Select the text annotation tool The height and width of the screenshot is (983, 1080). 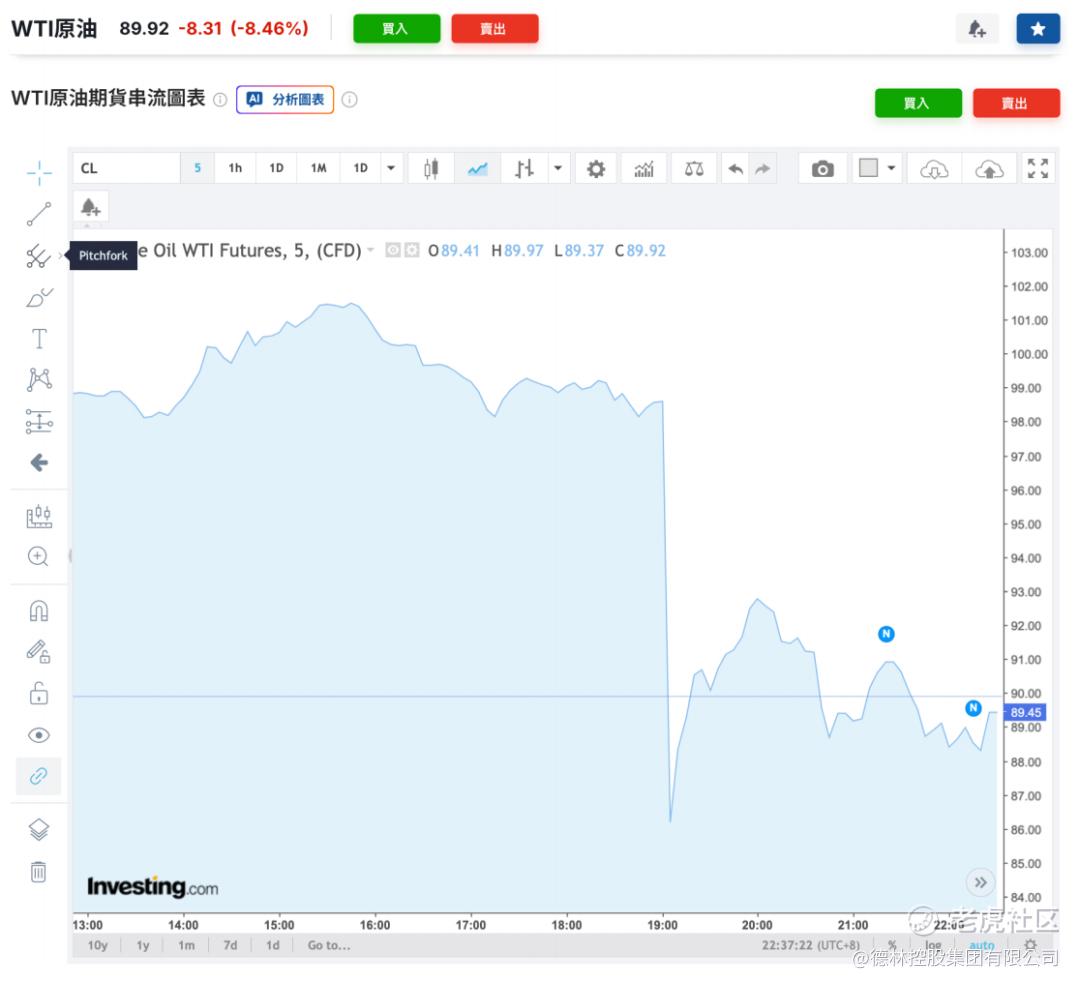39,338
